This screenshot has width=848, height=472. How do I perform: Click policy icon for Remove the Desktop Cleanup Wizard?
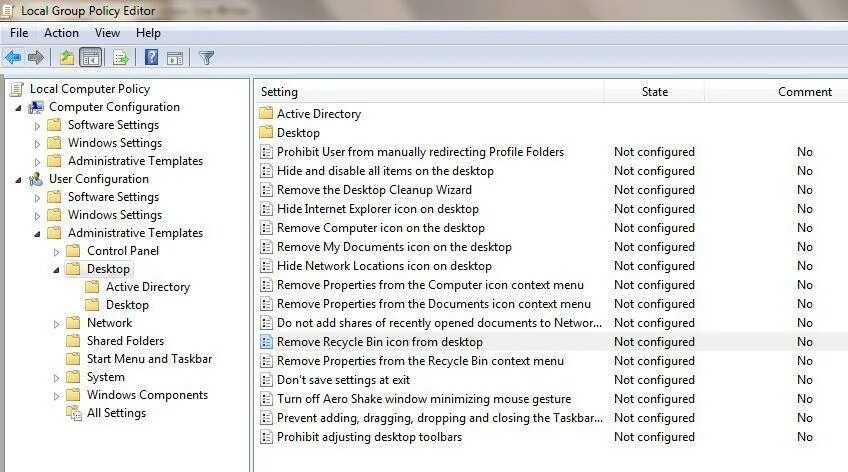point(266,190)
